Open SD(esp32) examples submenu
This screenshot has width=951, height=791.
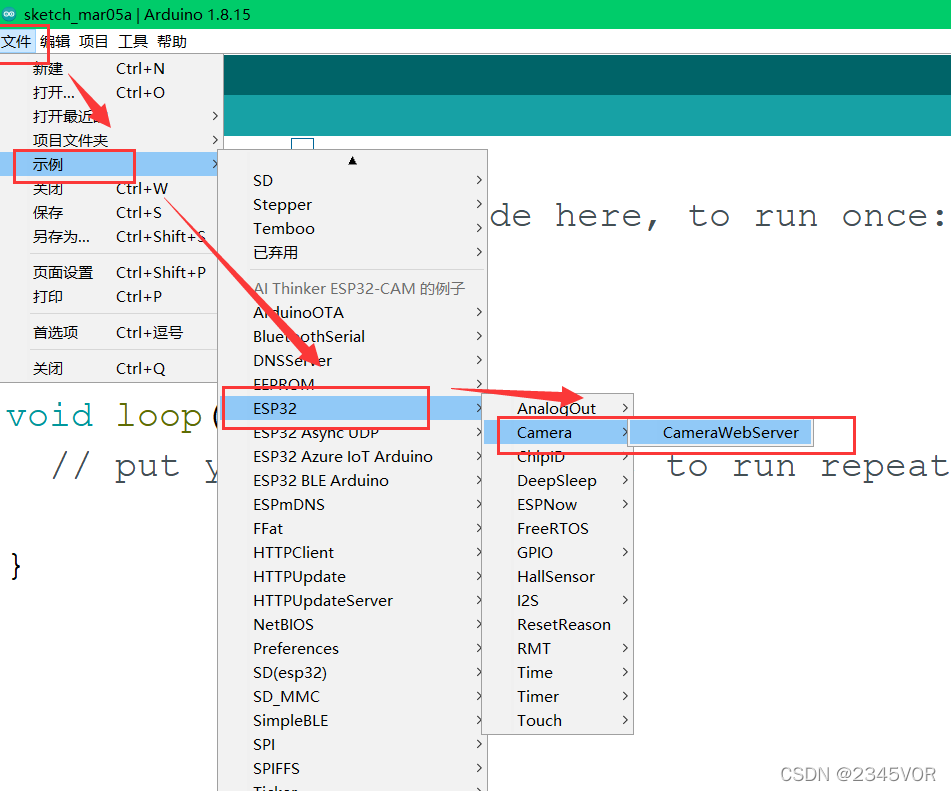pos(352,672)
